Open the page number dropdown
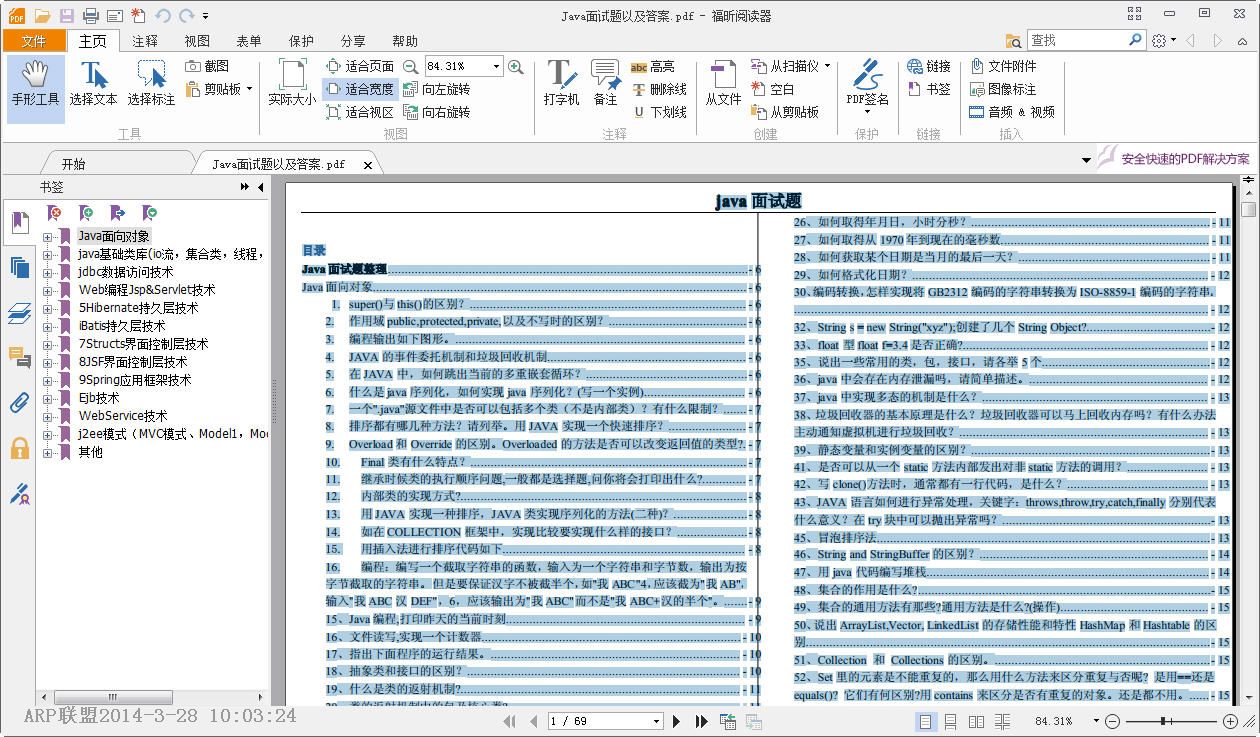 click(x=656, y=721)
